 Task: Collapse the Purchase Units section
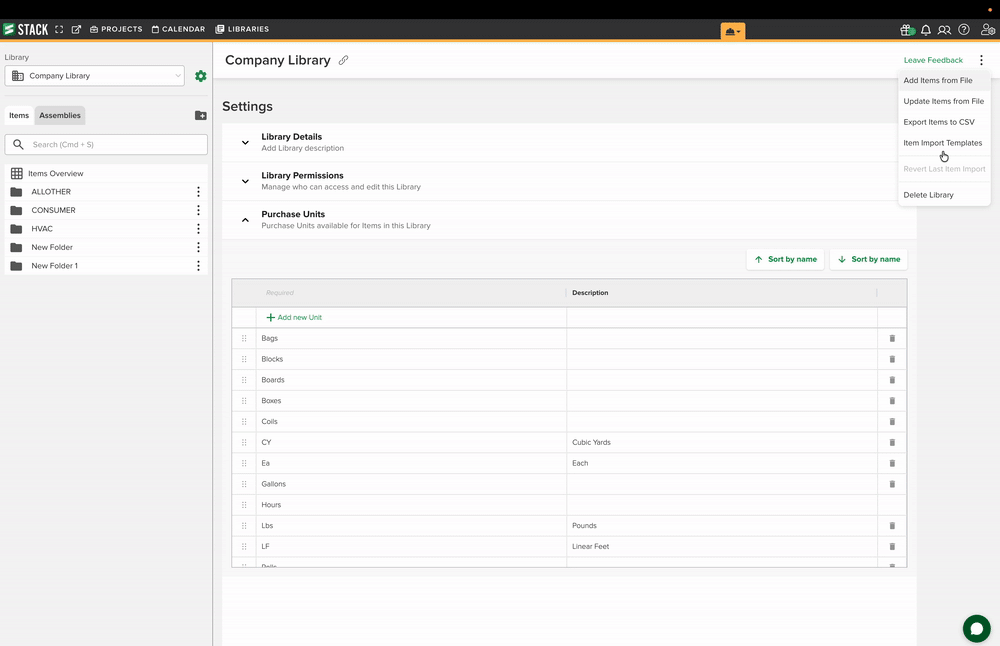pos(245,220)
